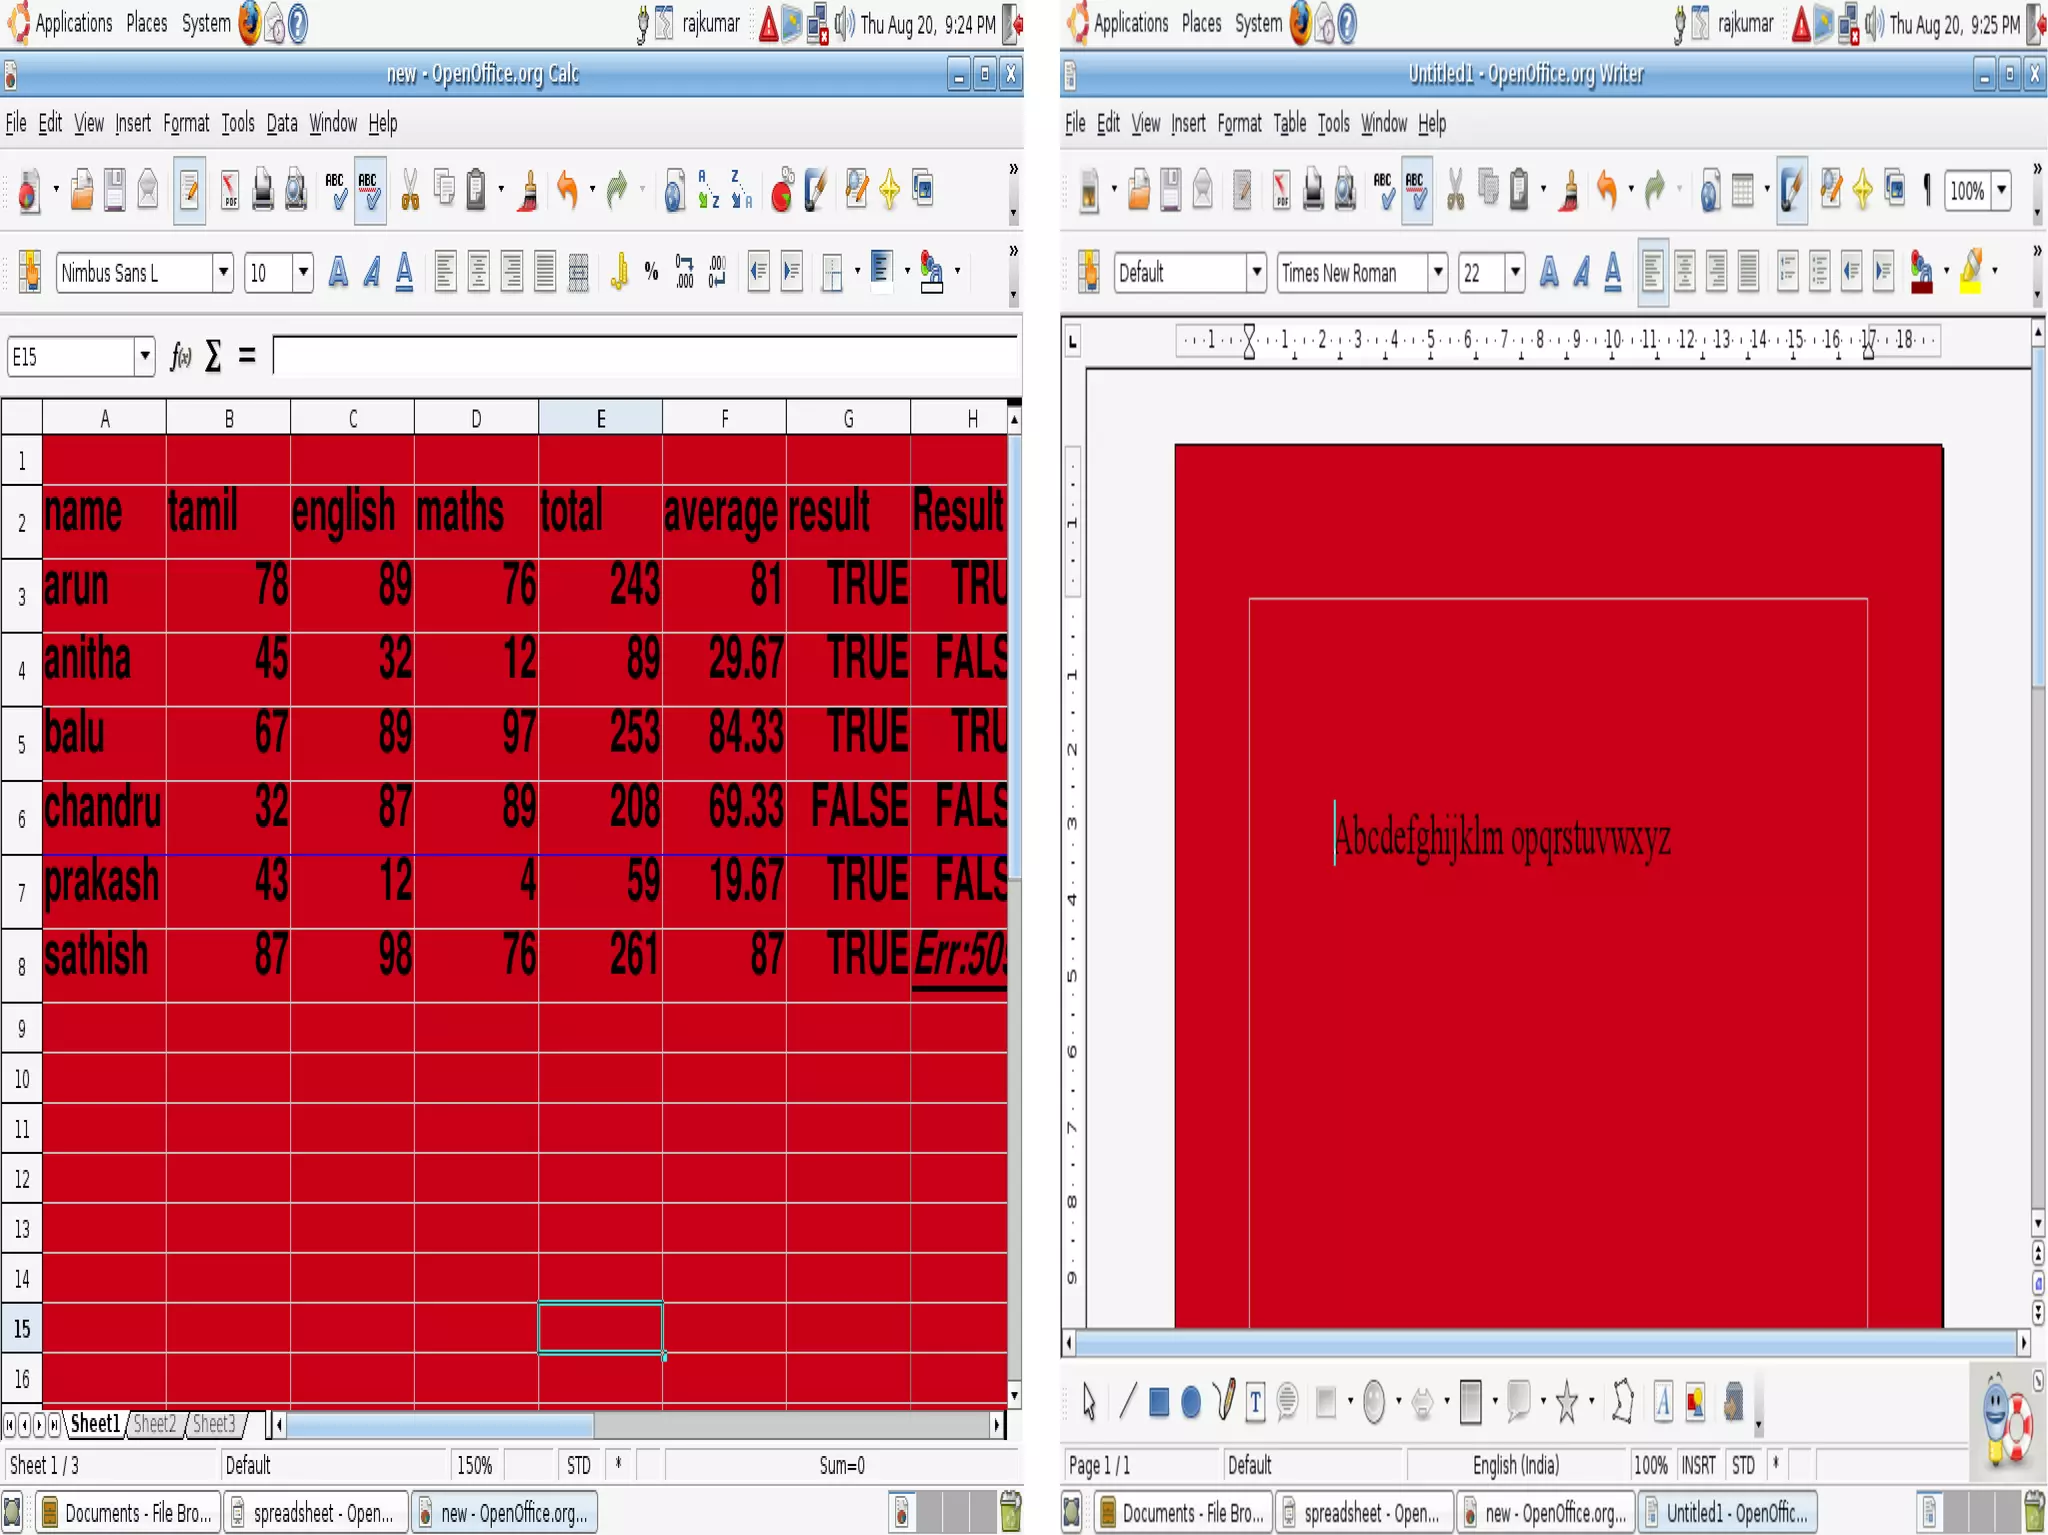Click the Writer Highlighting yellow color button
The image size is (2048, 1535).
1970,272
